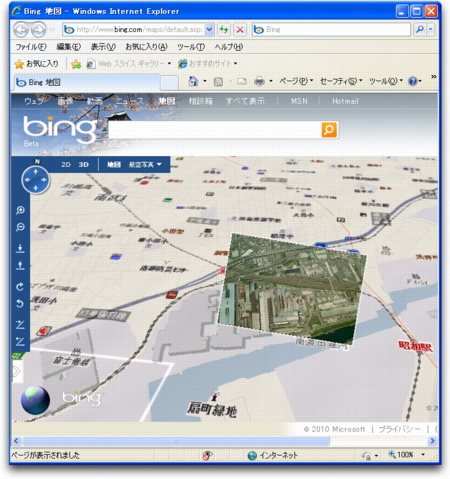Select the ニュース tab in Bing navigation

tap(130, 101)
